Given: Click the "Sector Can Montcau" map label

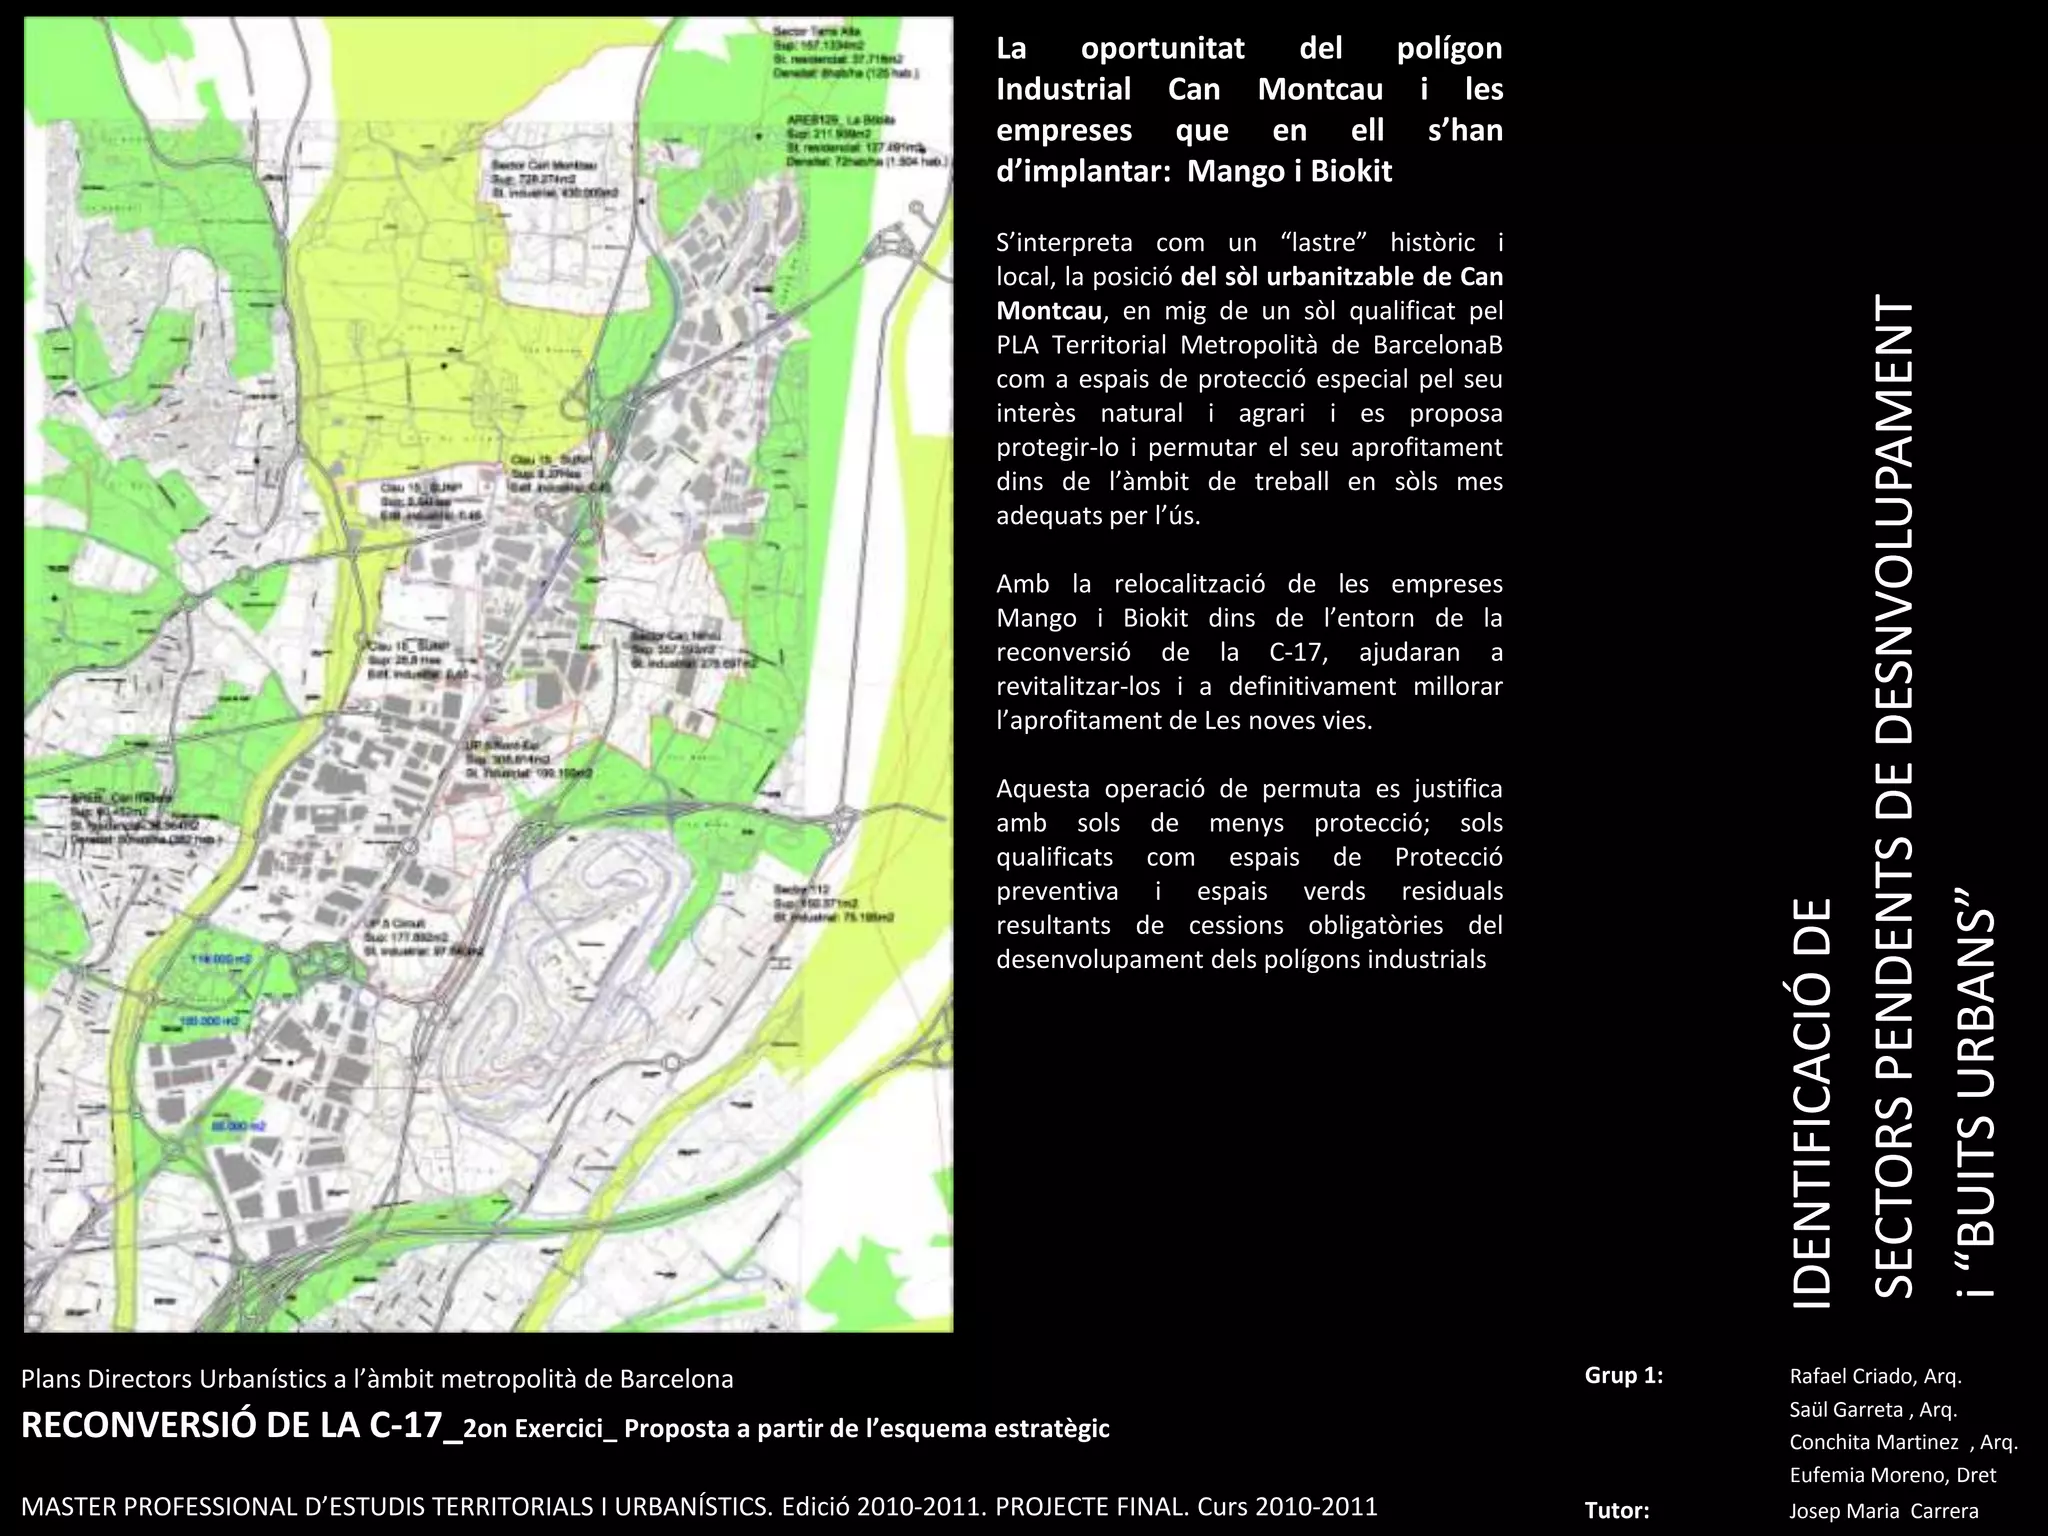Looking at the screenshot, I should (x=545, y=165).
